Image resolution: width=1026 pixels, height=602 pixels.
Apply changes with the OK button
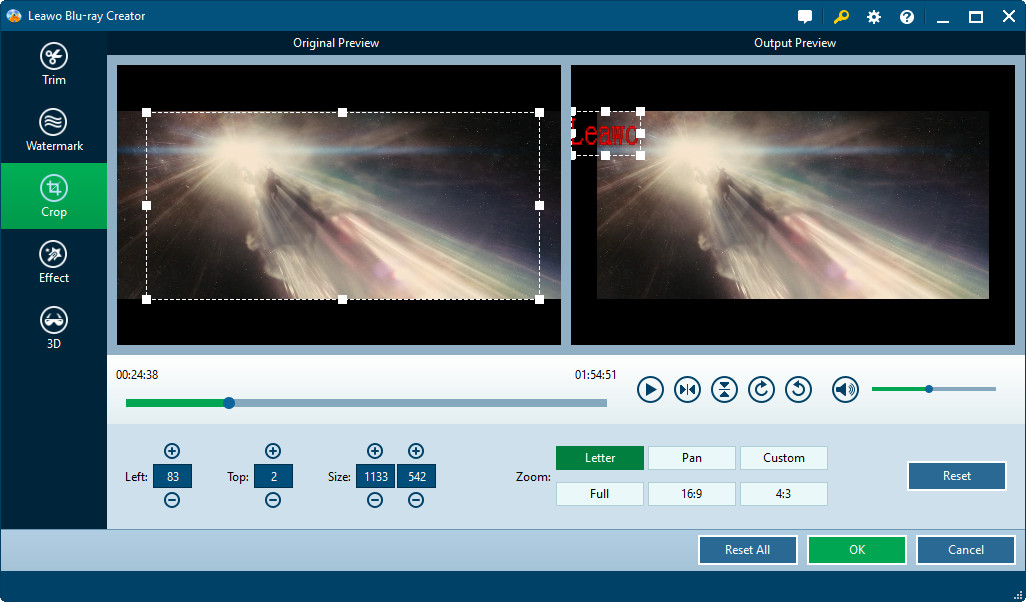coord(856,549)
